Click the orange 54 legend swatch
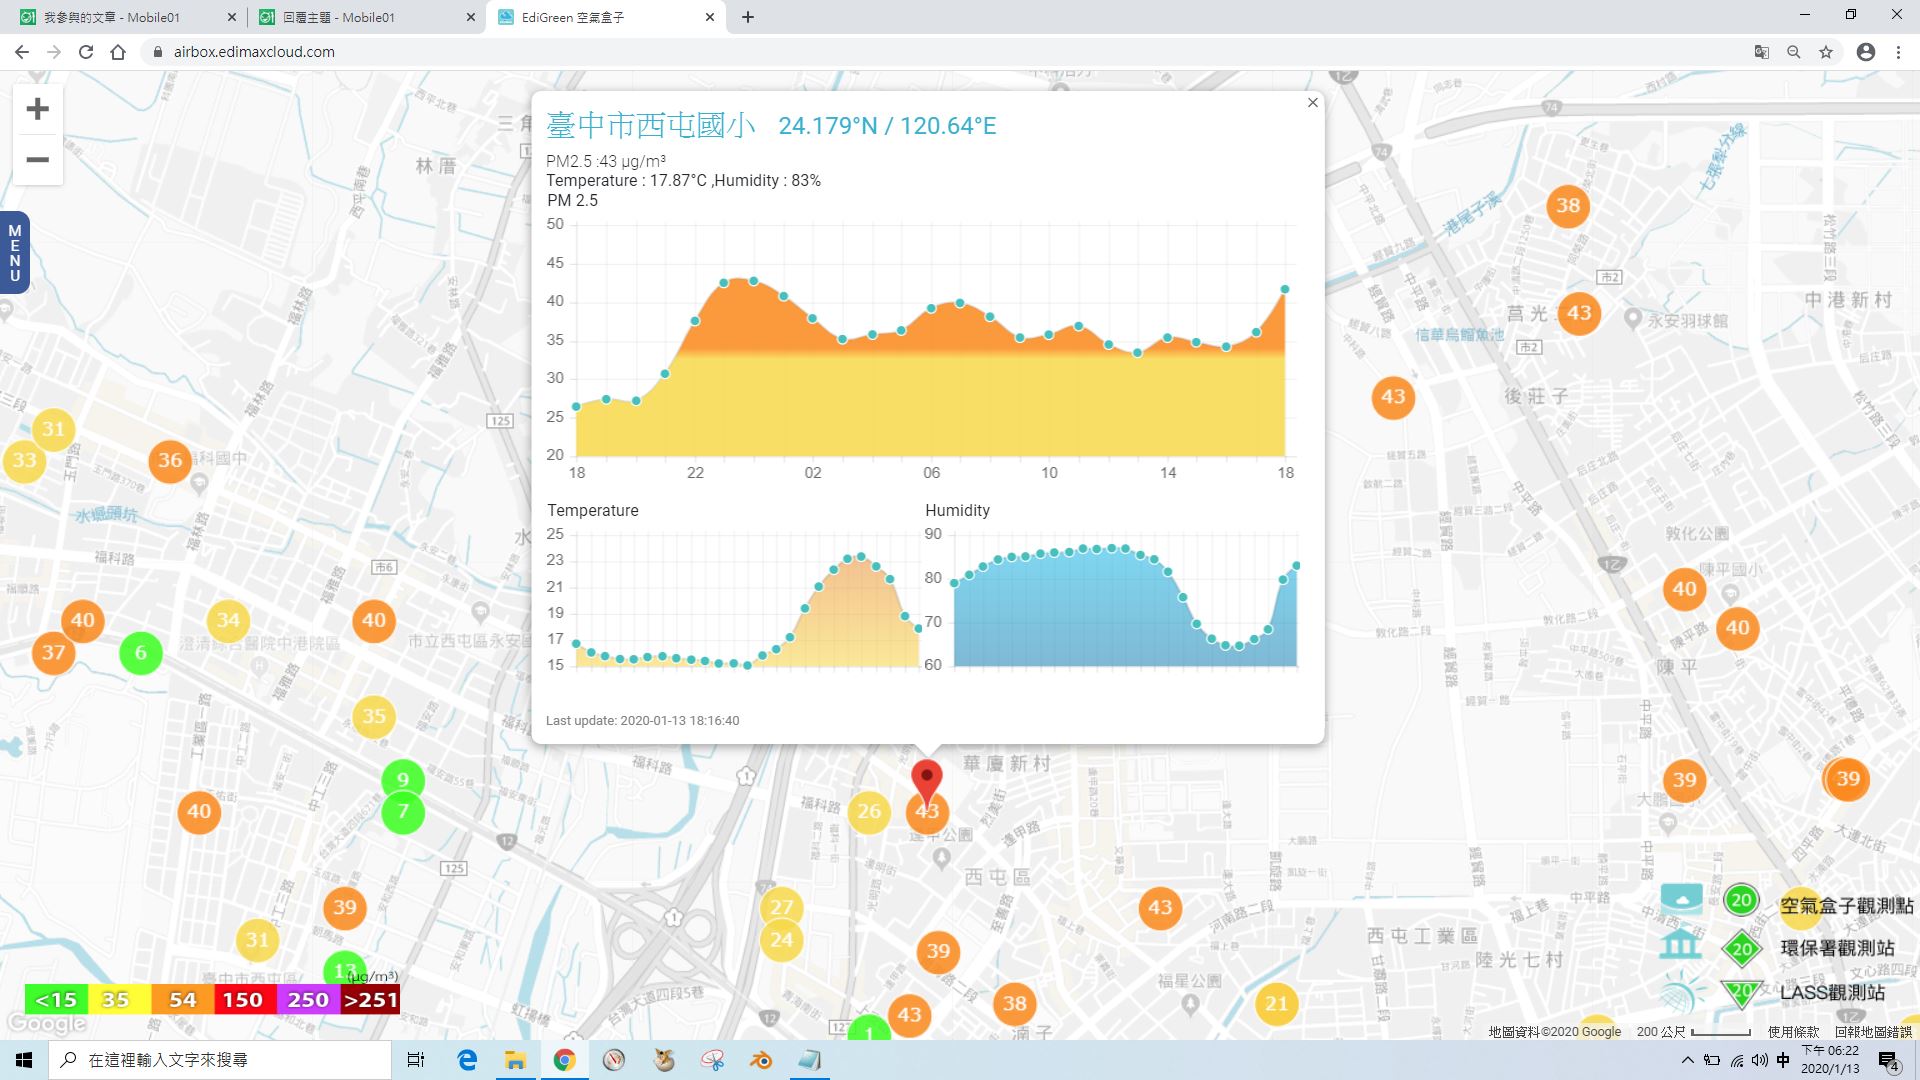The width and height of the screenshot is (1920, 1080). pos(182,1000)
